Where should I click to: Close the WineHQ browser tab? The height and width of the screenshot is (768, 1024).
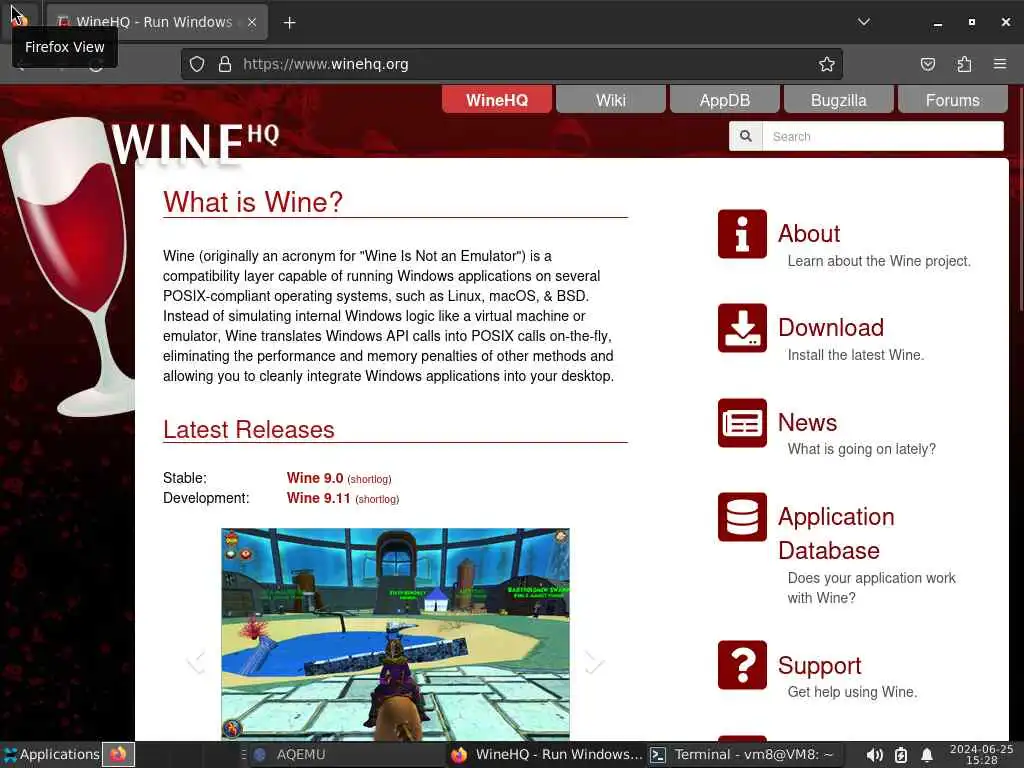252,22
